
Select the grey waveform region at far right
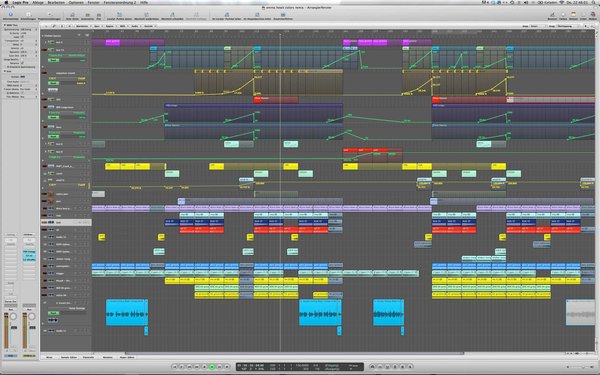click(580, 312)
